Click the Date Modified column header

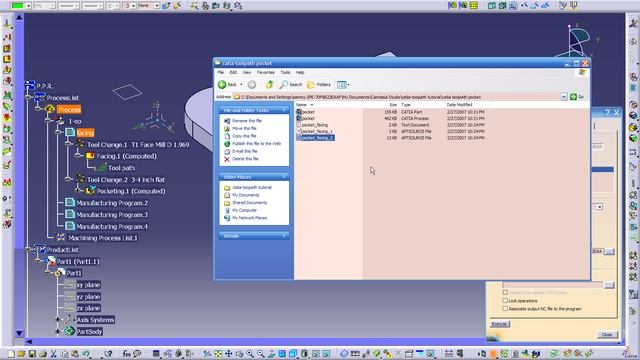coord(467,105)
